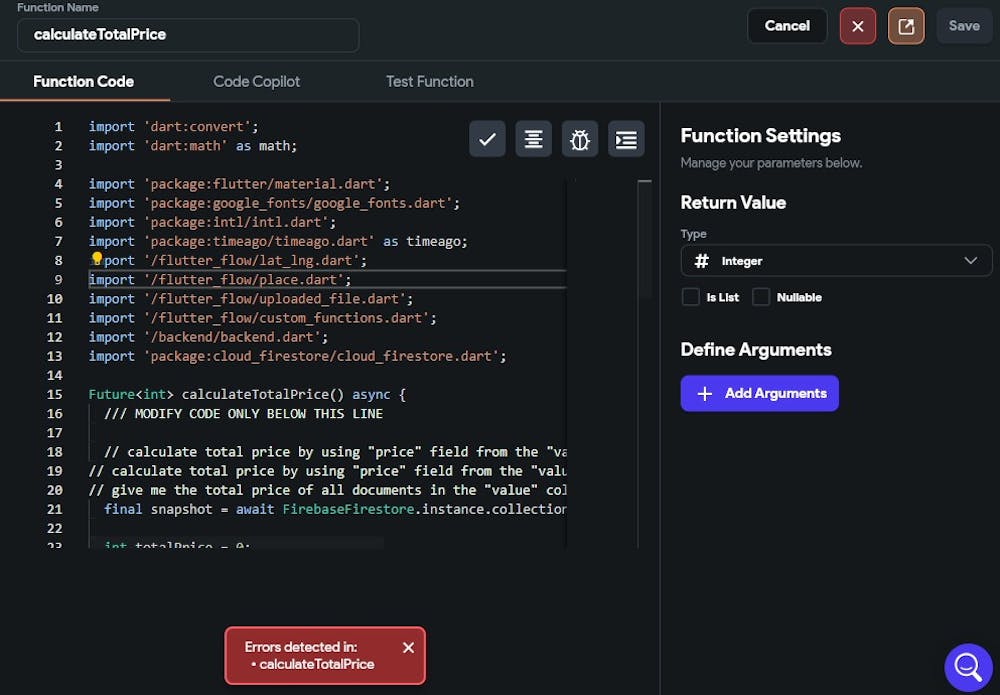Click the code editor vertical scrollbar
1000x695 pixels.
point(645,239)
